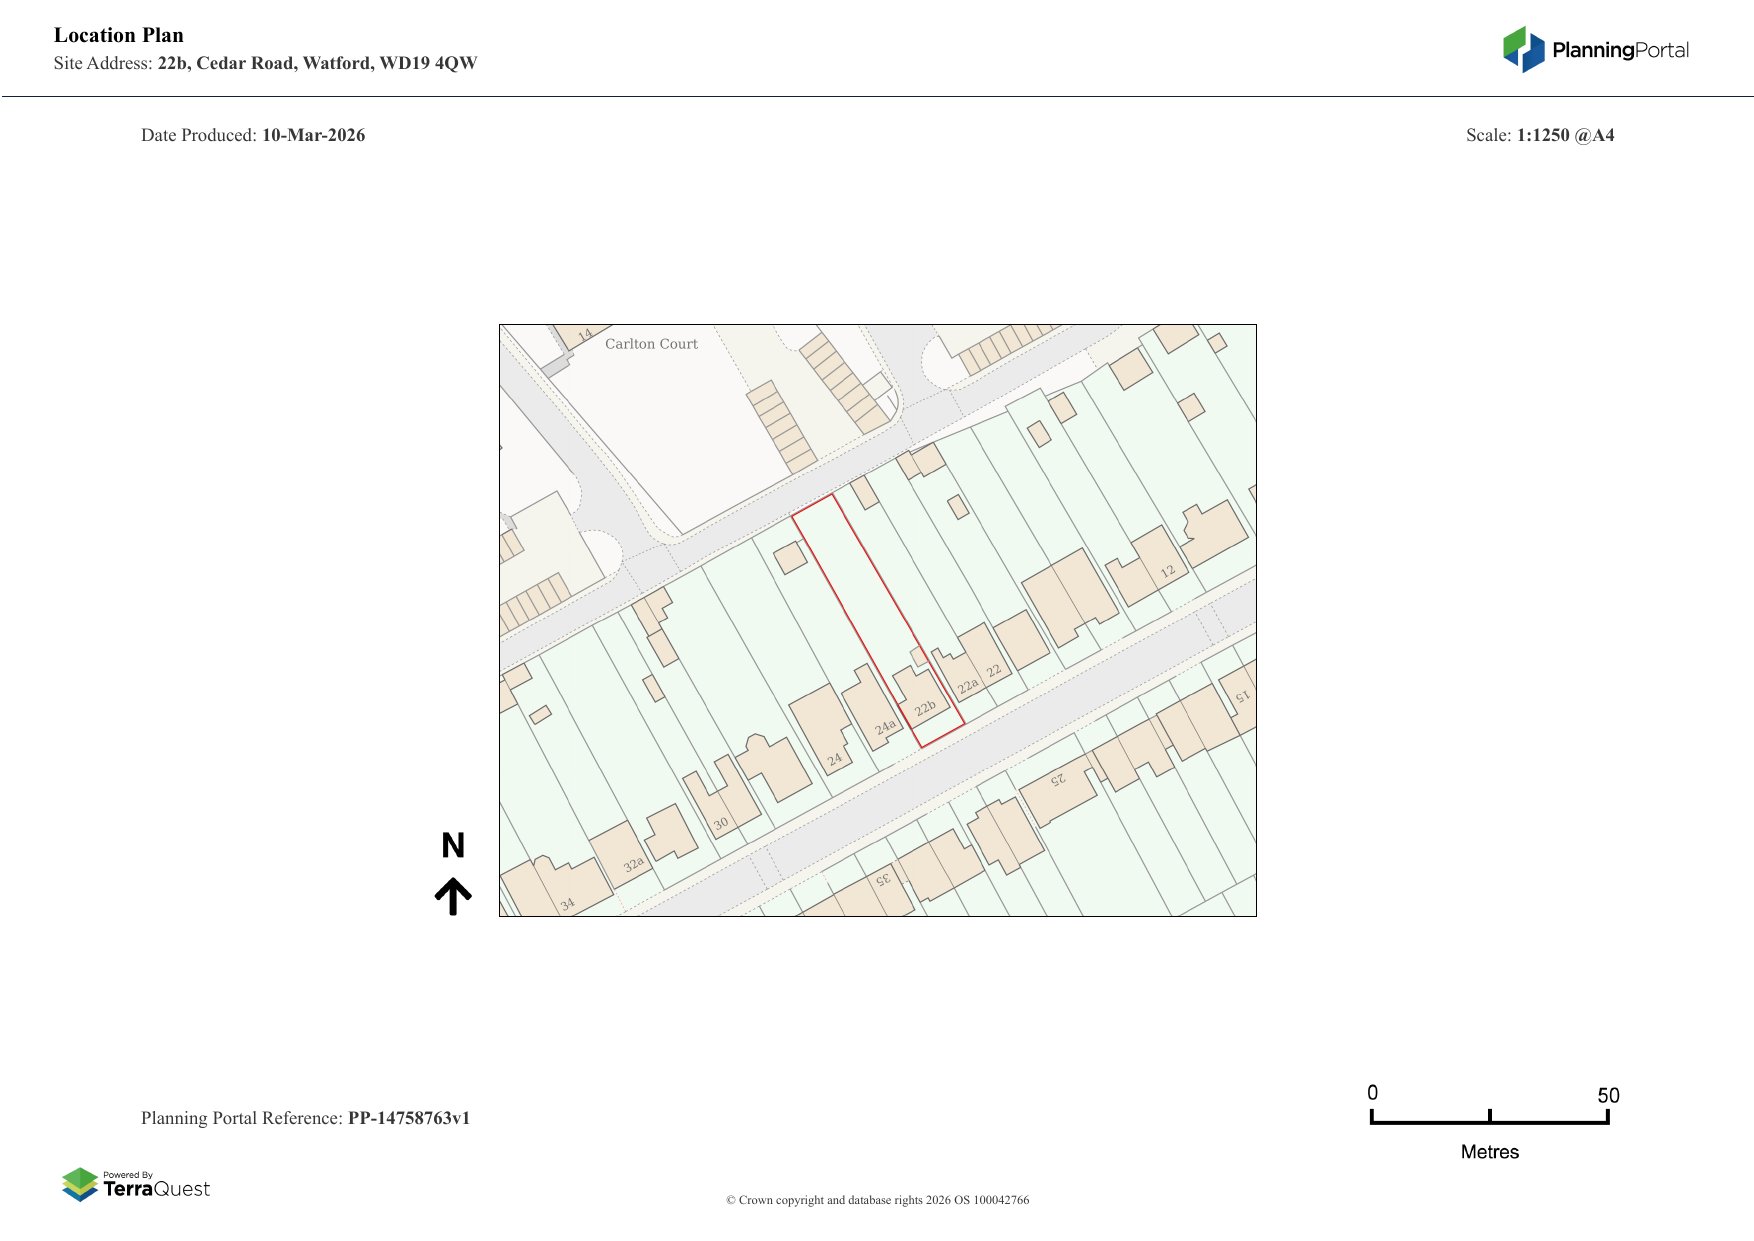Select the Planning Portal Reference PP-14758763v1
The image size is (1754, 1241).
click(x=408, y=1118)
